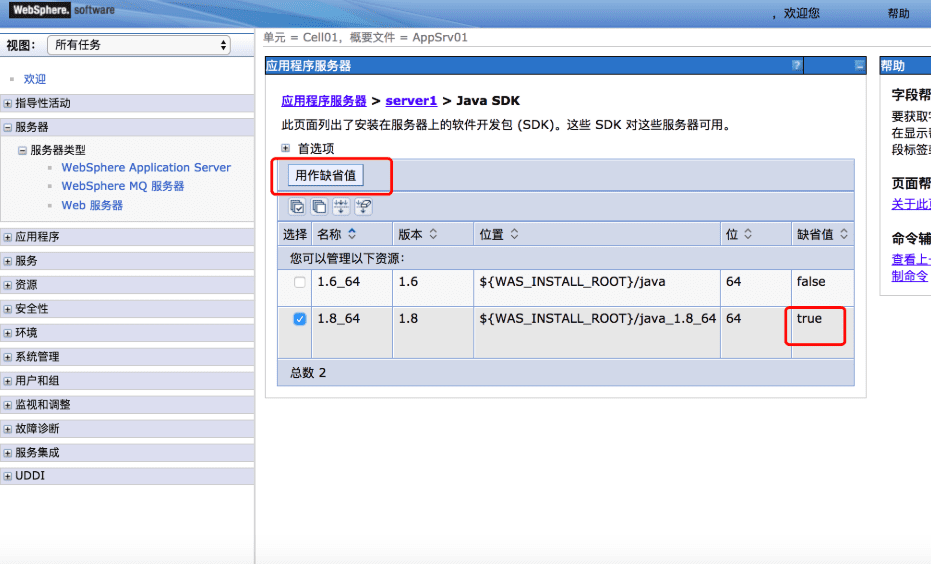
Task: Expand 服务 navigation node
Action: pyautogui.click(x=7, y=261)
